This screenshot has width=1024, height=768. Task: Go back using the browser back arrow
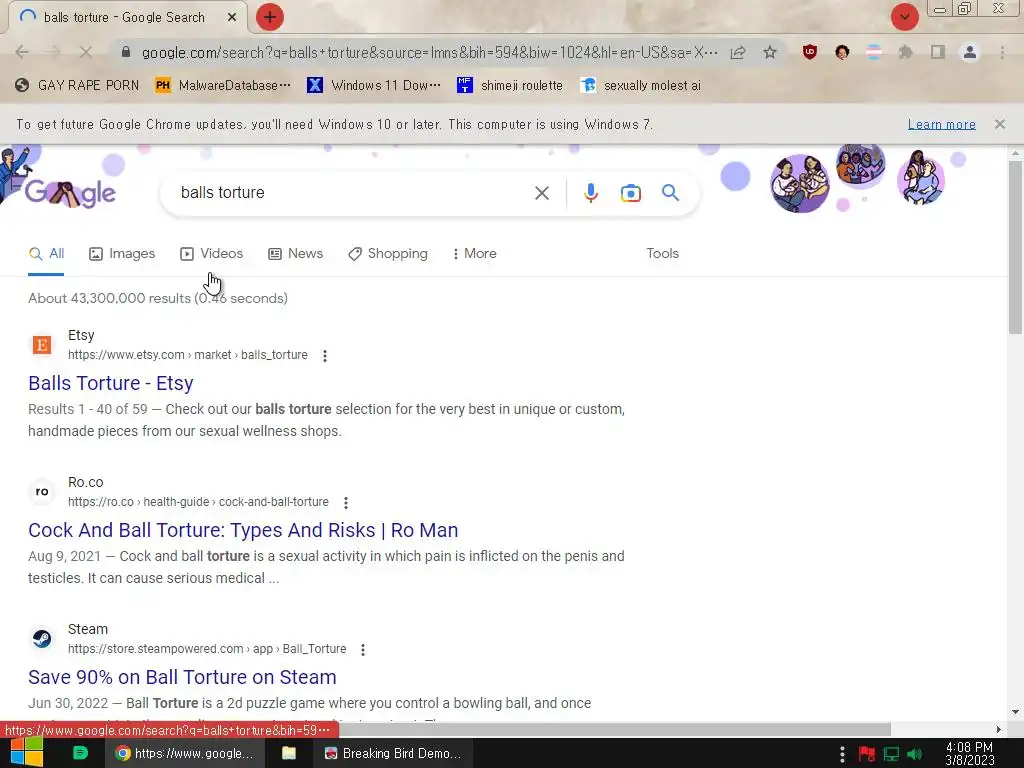[x=22, y=52]
